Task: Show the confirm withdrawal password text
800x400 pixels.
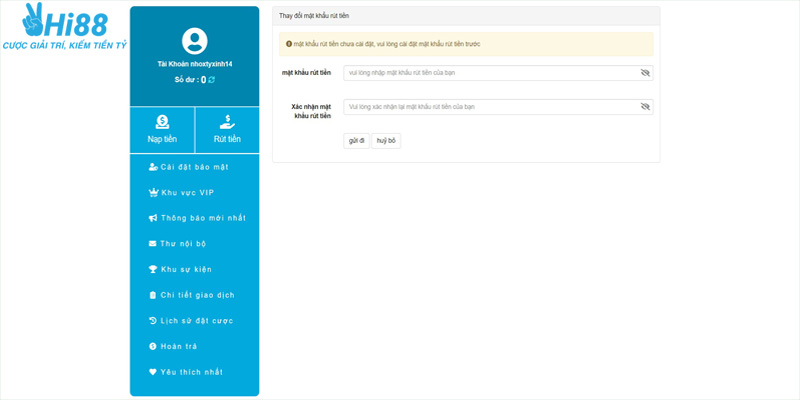Action: (645, 106)
